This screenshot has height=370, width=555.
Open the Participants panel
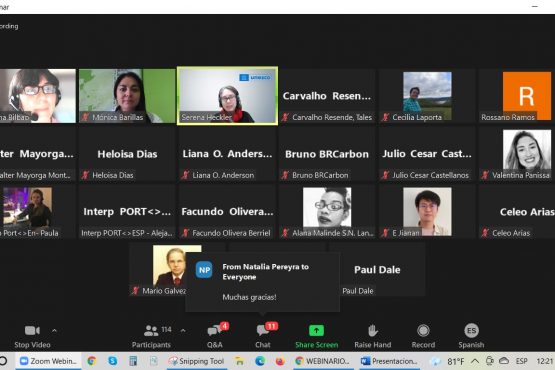pyautogui.click(x=151, y=336)
